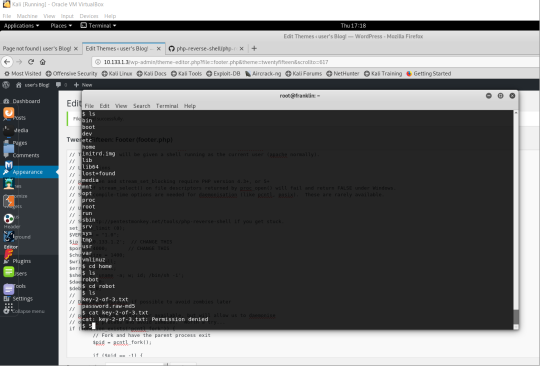Screen dimensions: 540x366
Task: Open Kali Forums bookmark
Action: pyautogui.click(x=303, y=74)
